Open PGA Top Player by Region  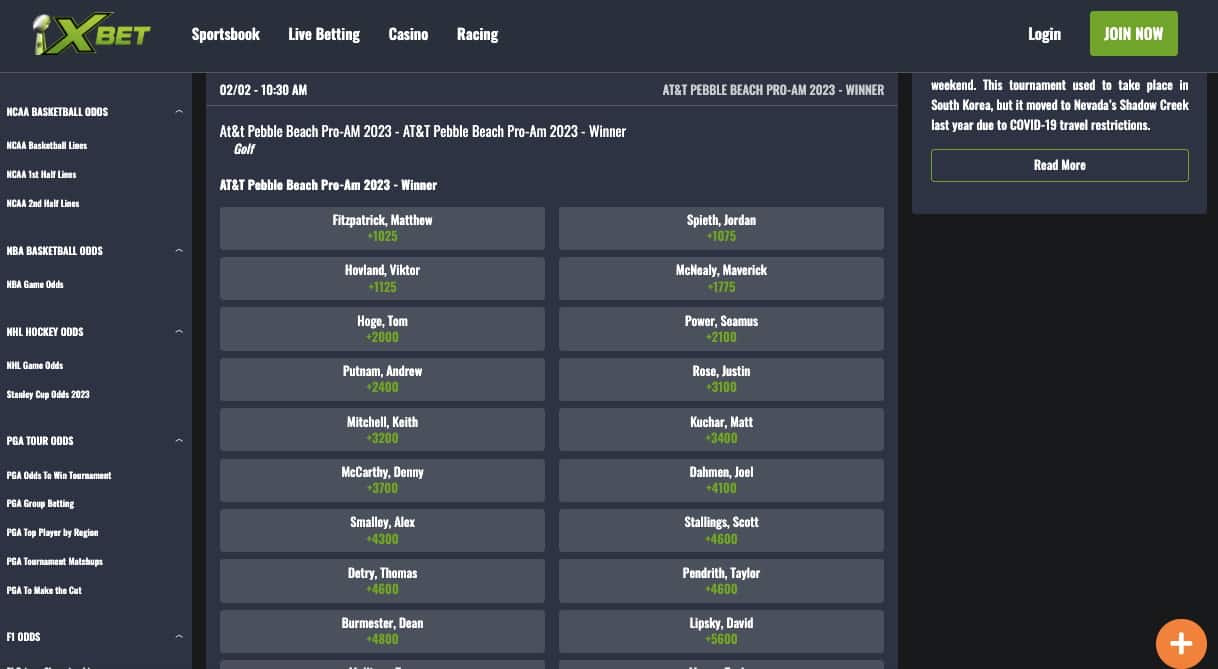[52, 533]
